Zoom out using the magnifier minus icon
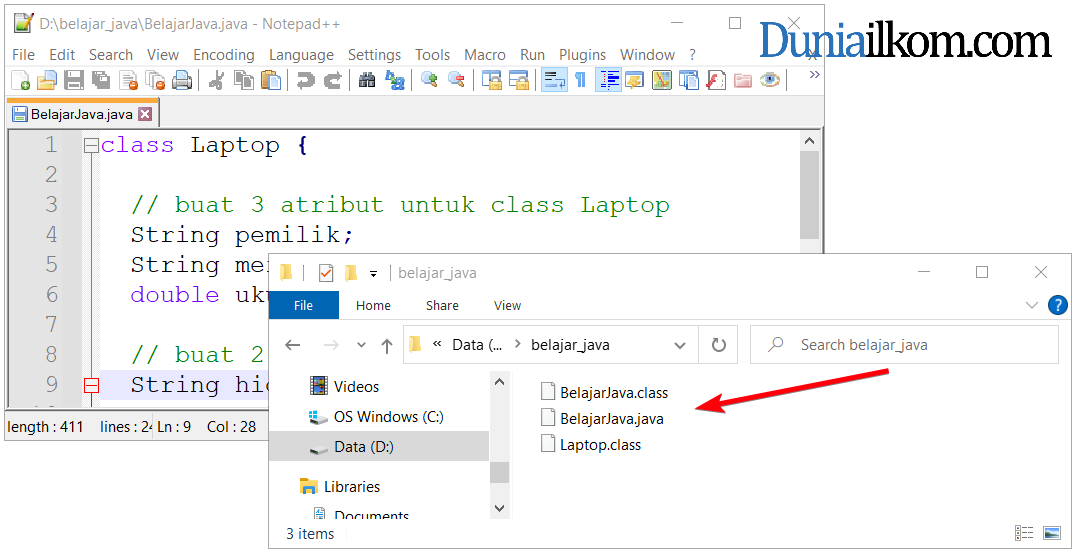 pyautogui.click(x=456, y=81)
